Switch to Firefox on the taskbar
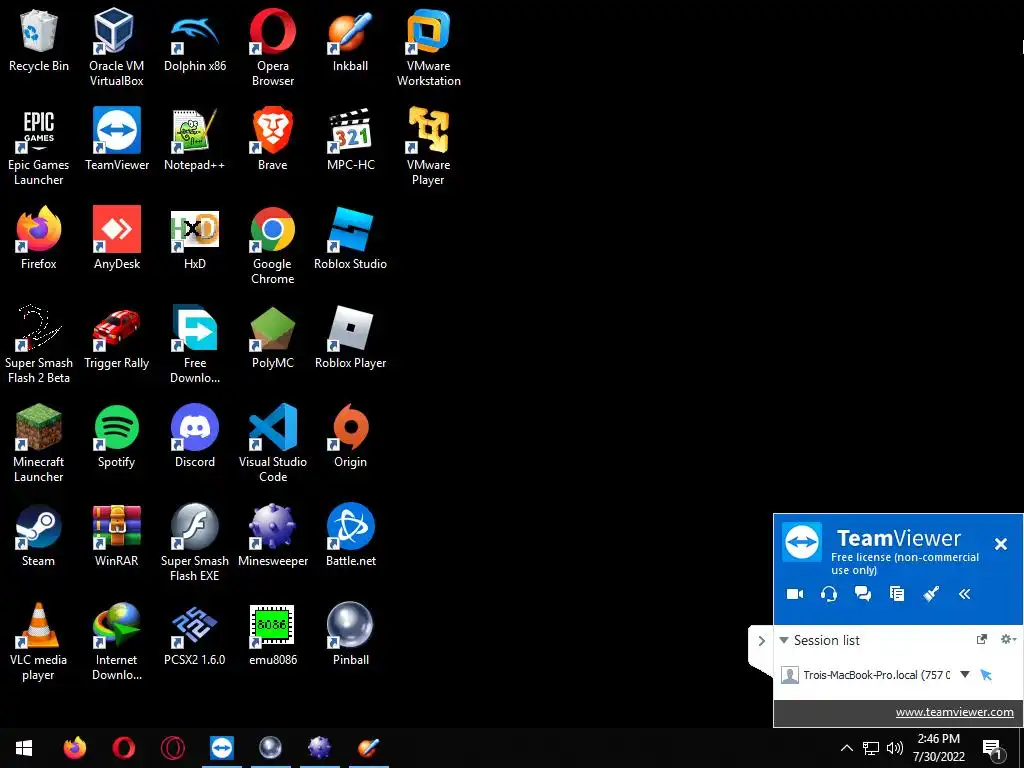Viewport: 1024px width, 768px height. 74,748
